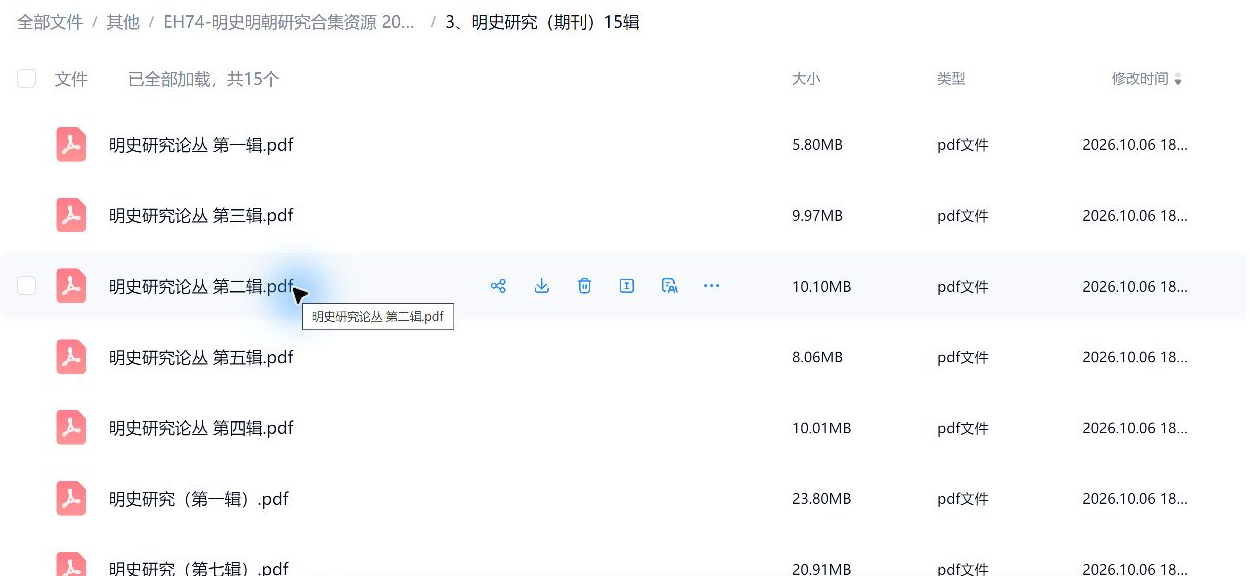
Task: Open file 明史研究论丛 第一辑.pdf
Action: (201, 145)
